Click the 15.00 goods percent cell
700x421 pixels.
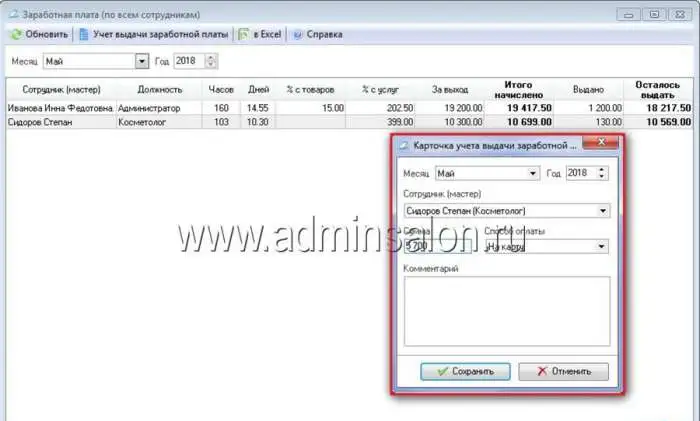(x=310, y=108)
